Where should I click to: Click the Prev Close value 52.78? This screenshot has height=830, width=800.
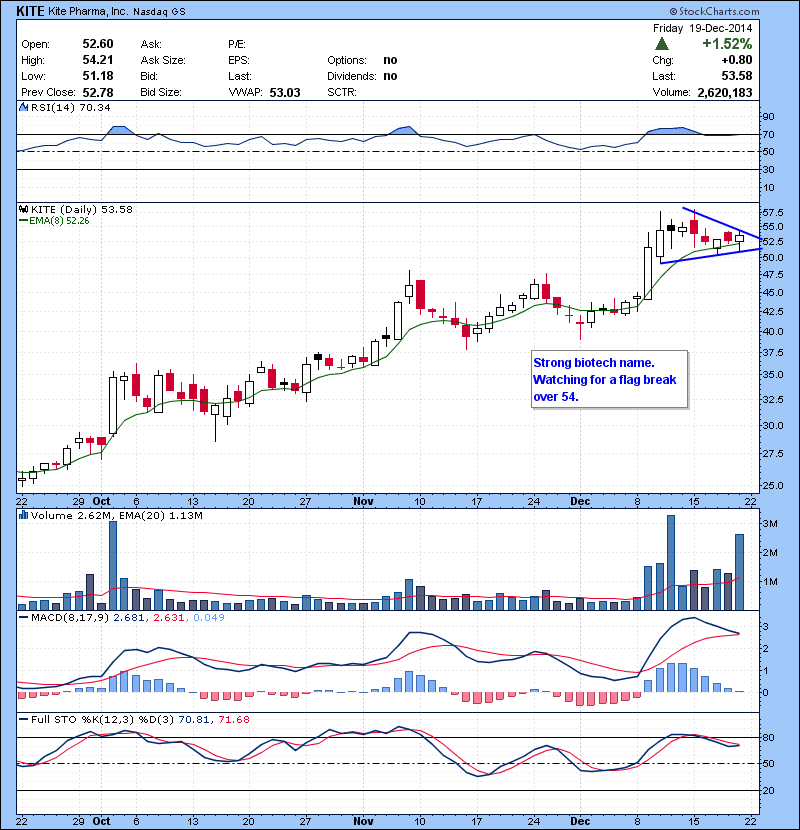(98, 92)
